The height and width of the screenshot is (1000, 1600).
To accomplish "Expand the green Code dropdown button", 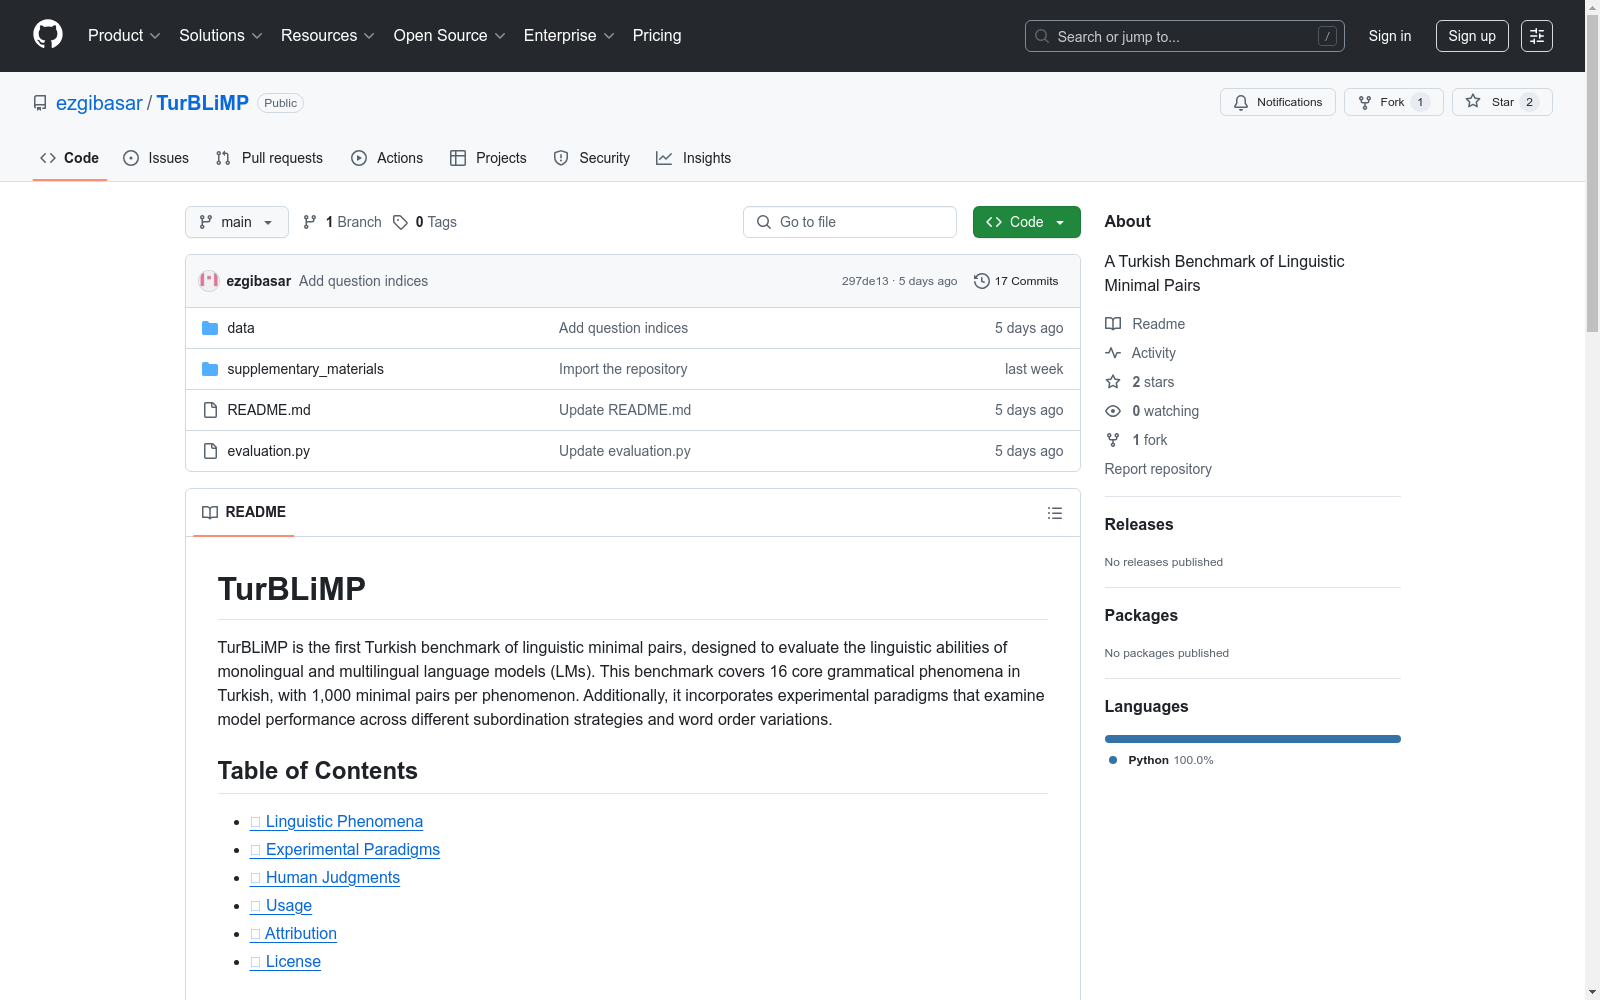I will click(1027, 222).
